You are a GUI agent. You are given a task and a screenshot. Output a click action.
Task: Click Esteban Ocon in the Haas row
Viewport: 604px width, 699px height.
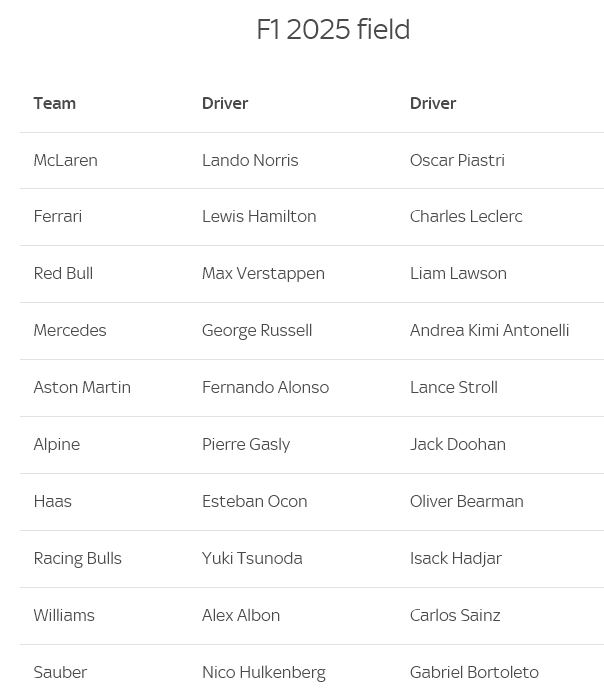(x=254, y=501)
